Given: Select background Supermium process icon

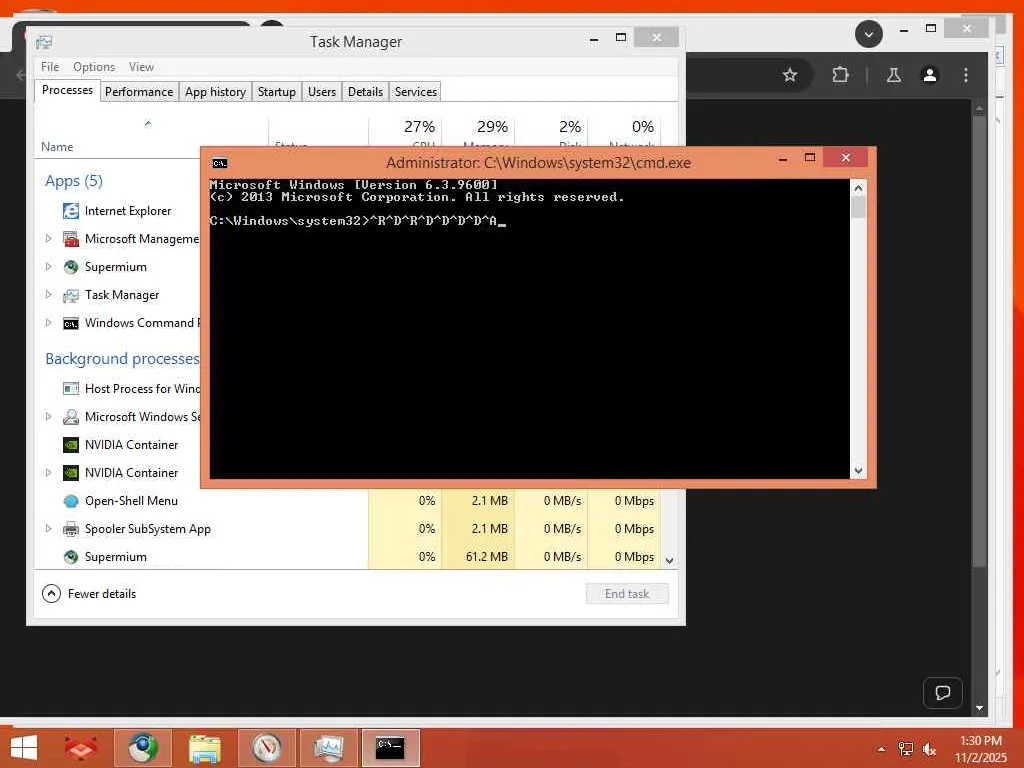Looking at the screenshot, I should pos(71,557).
